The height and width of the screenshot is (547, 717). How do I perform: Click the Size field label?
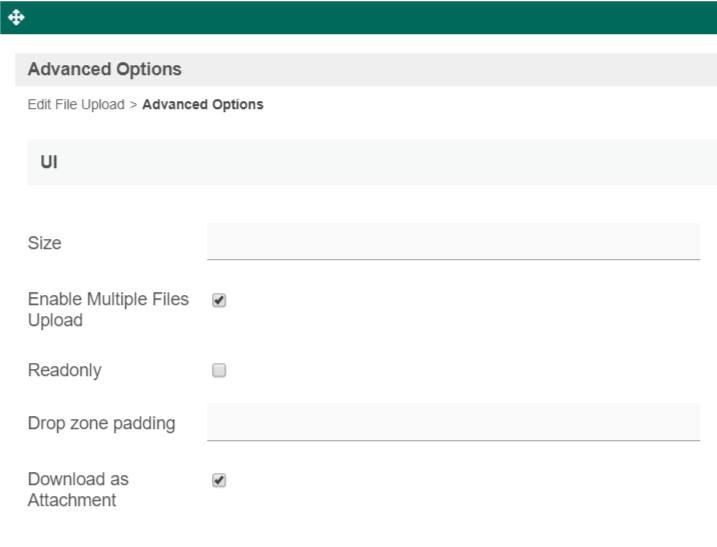pos(45,243)
